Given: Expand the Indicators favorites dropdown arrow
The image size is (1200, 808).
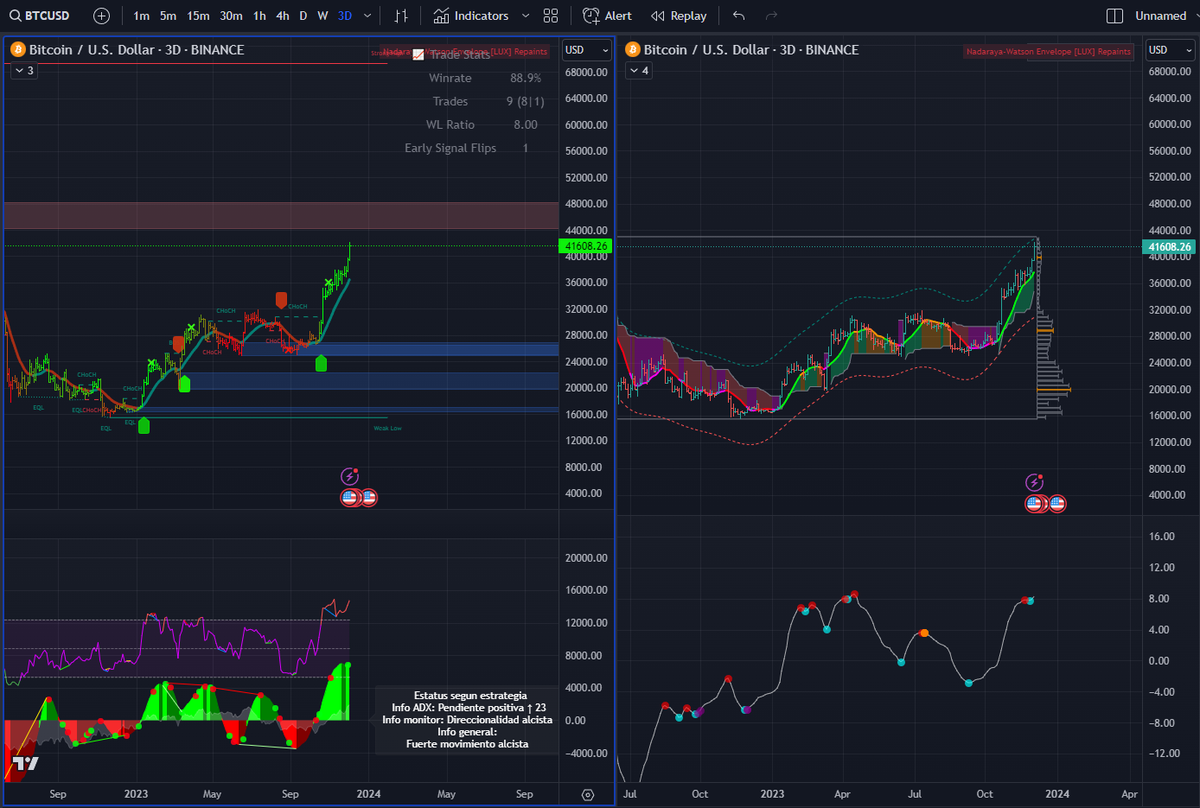Looking at the screenshot, I should coord(526,16).
